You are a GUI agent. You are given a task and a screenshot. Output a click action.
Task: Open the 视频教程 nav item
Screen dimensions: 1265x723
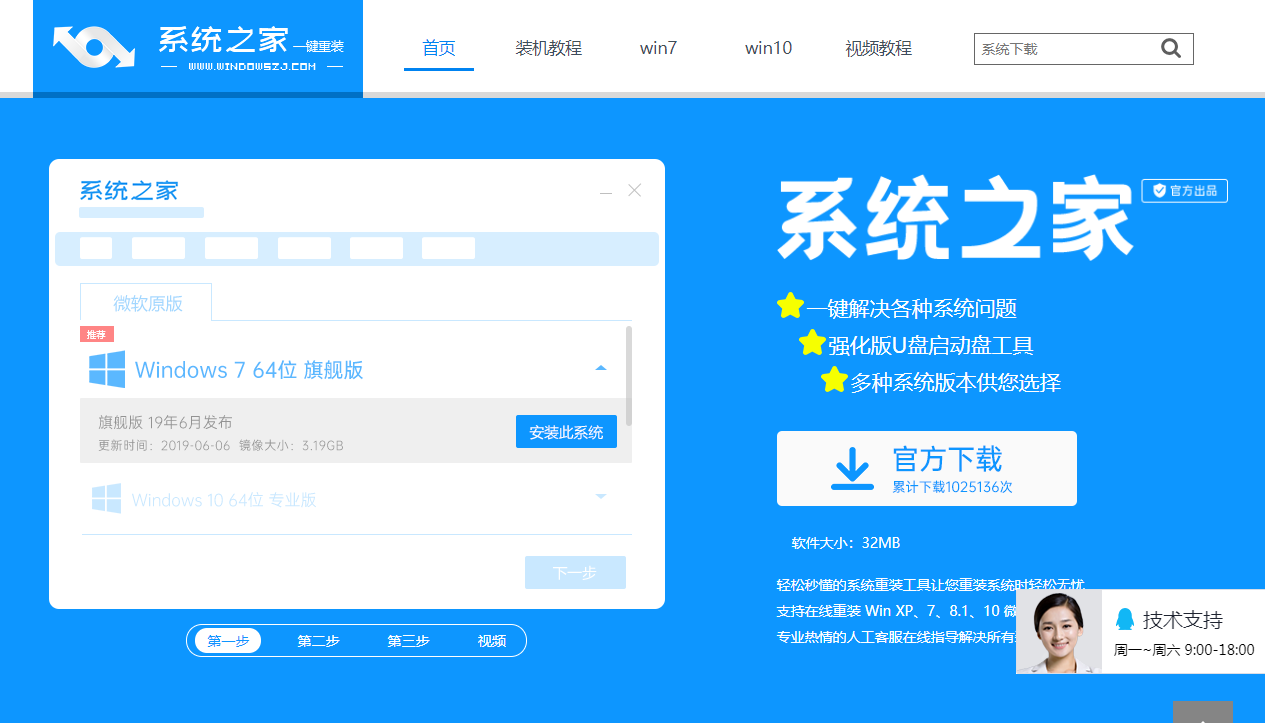click(x=879, y=48)
